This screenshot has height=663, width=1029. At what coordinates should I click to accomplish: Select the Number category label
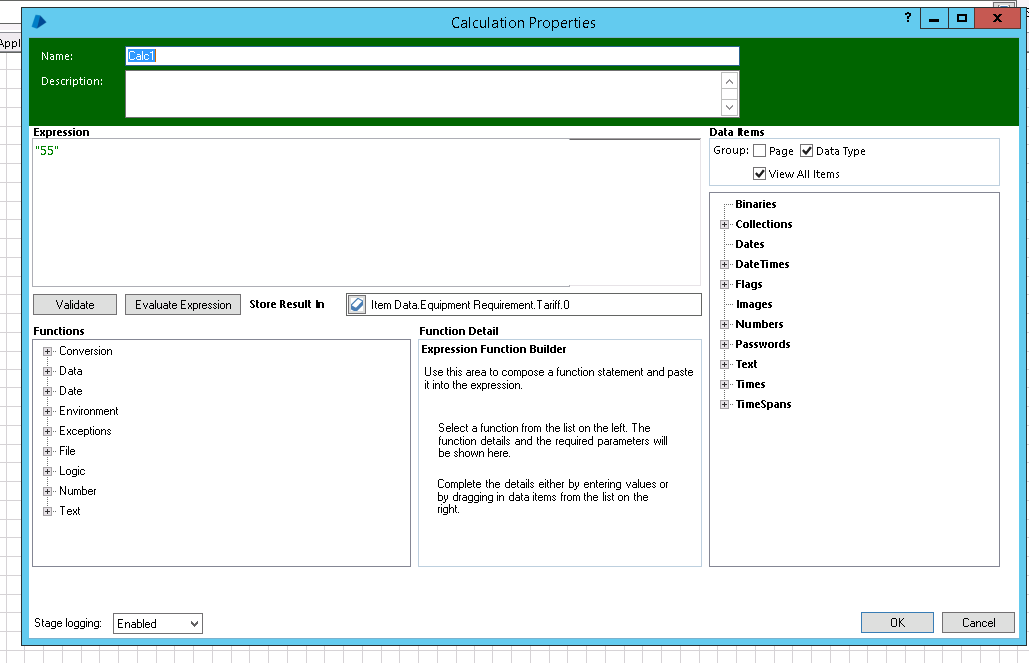tap(77, 491)
